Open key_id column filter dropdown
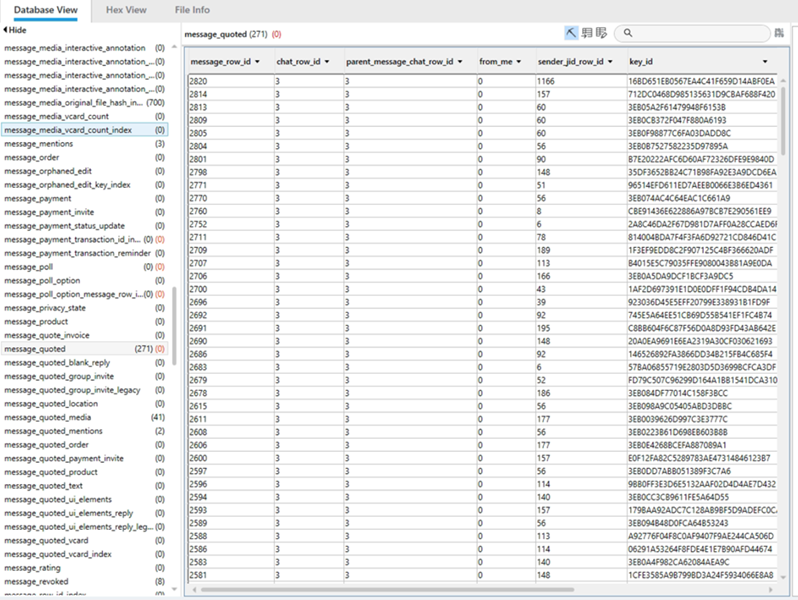The width and height of the screenshot is (798, 600). [x=765, y=62]
